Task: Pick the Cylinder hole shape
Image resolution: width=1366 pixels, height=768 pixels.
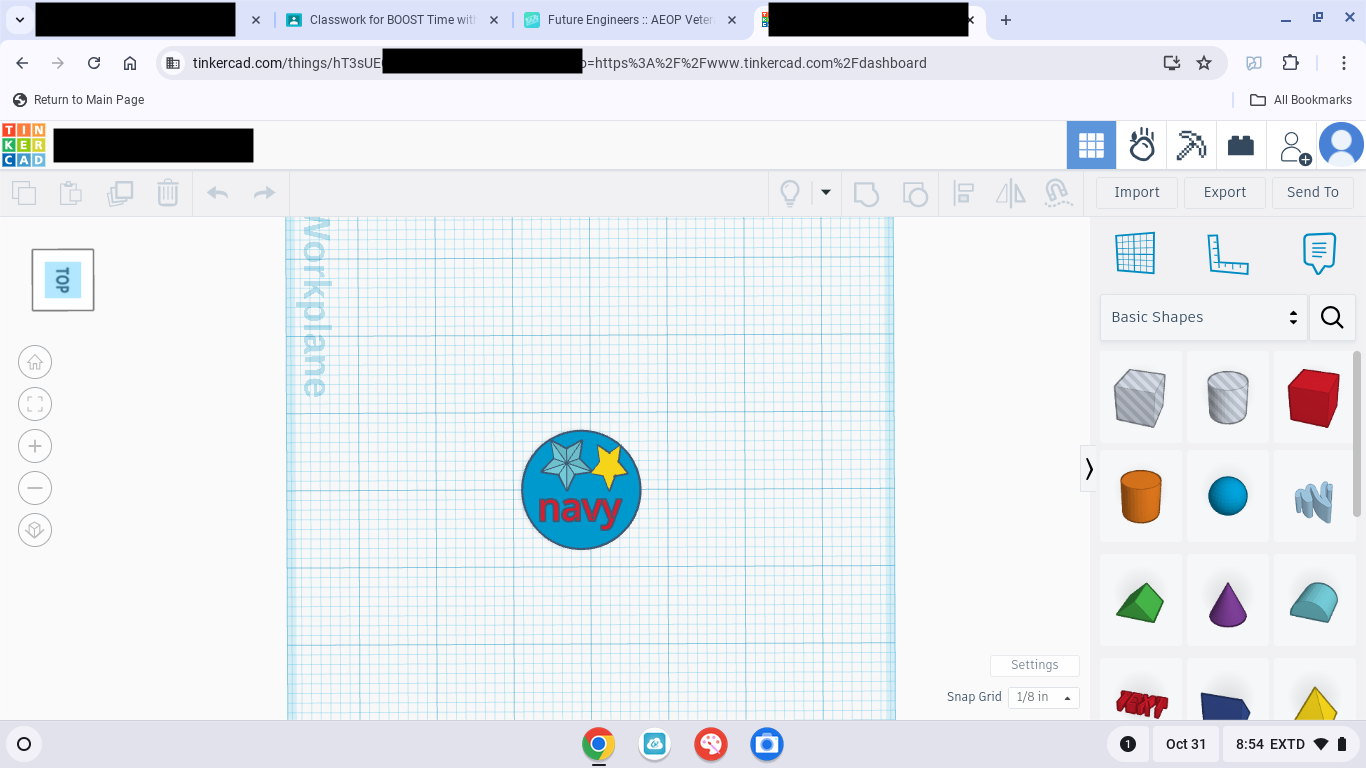Action: click(1228, 397)
